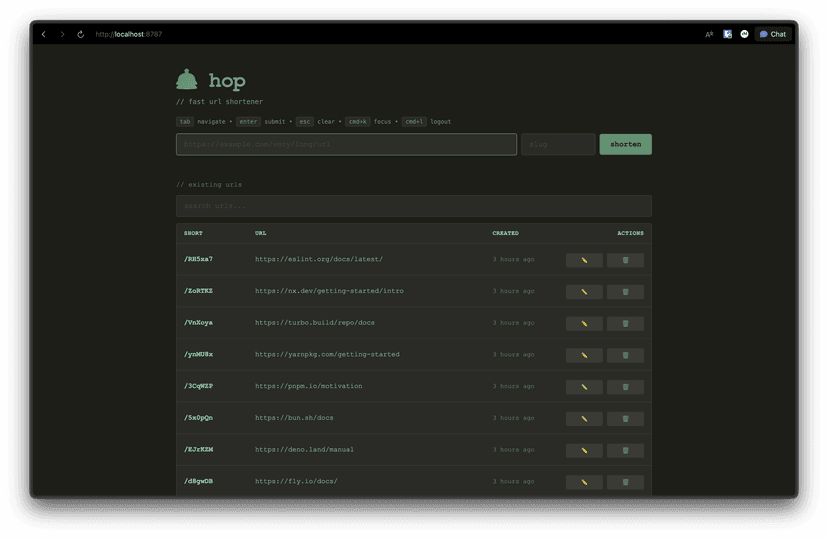Image resolution: width=828 pixels, height=538 pixels.
Task: Reload the page in browser
Action: click(81, 34)
